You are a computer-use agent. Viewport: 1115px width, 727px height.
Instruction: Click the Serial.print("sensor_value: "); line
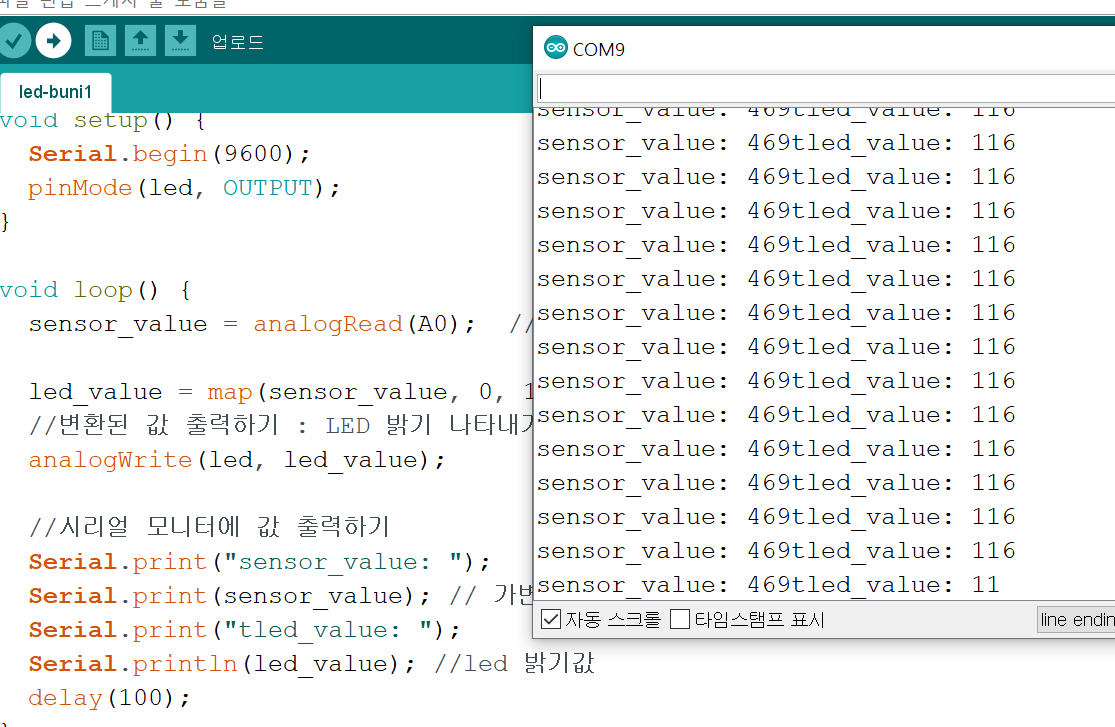click(x=260, y=562)
